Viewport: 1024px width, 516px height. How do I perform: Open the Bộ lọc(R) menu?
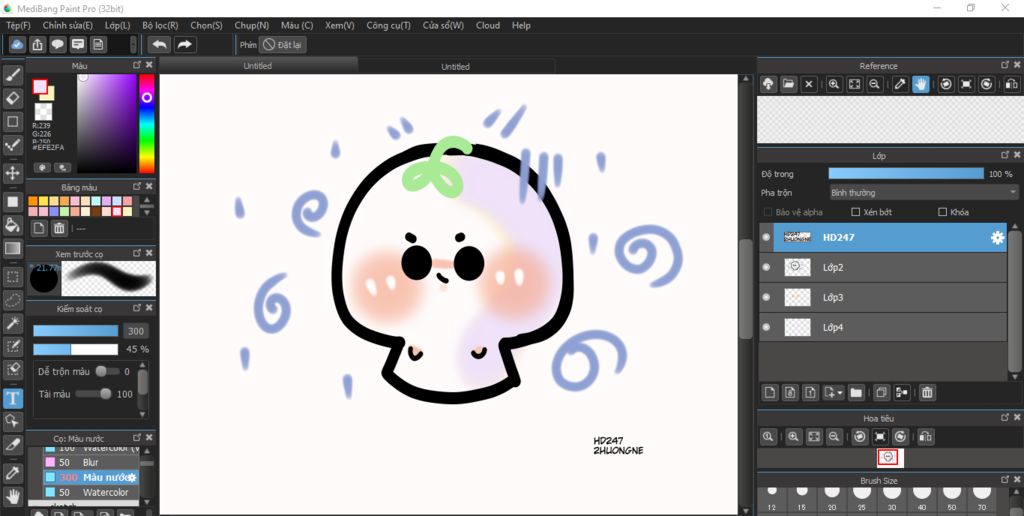click(160, 25)
